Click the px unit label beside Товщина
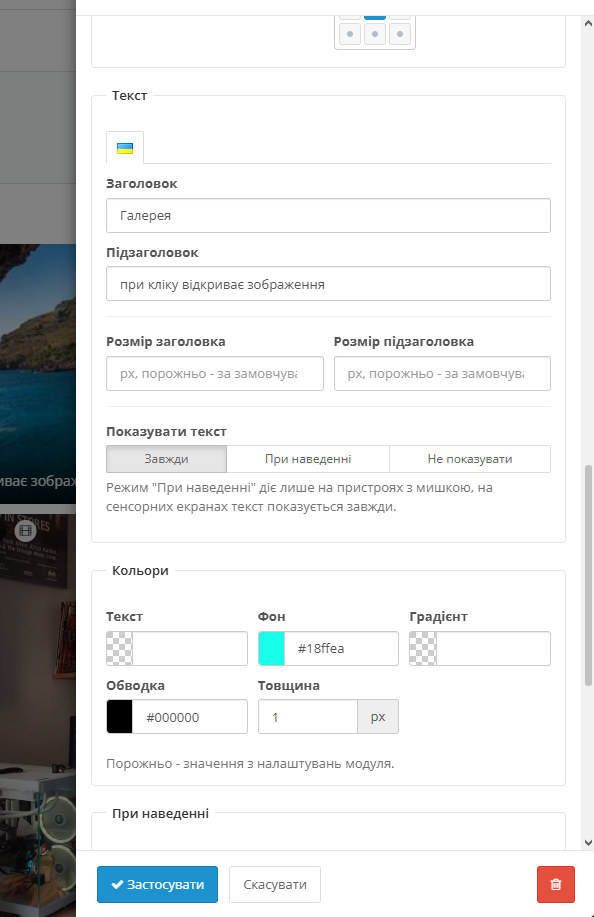The height and width of the screenshot is (917, 594). tap(378, 717)
